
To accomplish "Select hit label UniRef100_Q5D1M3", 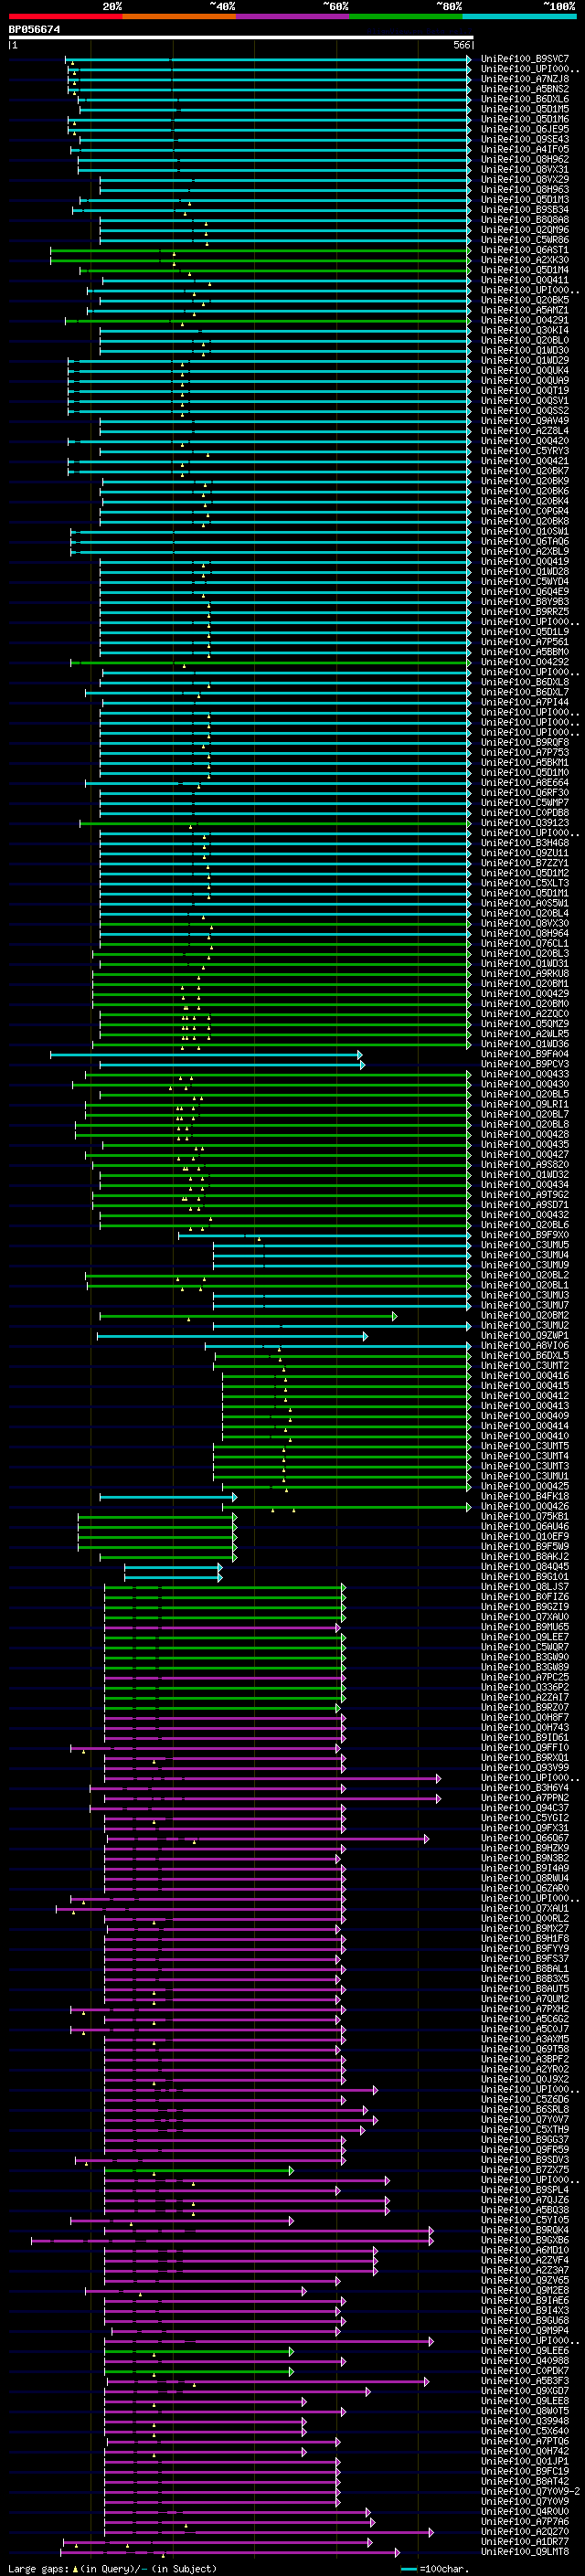I will (x=525, y=199).
